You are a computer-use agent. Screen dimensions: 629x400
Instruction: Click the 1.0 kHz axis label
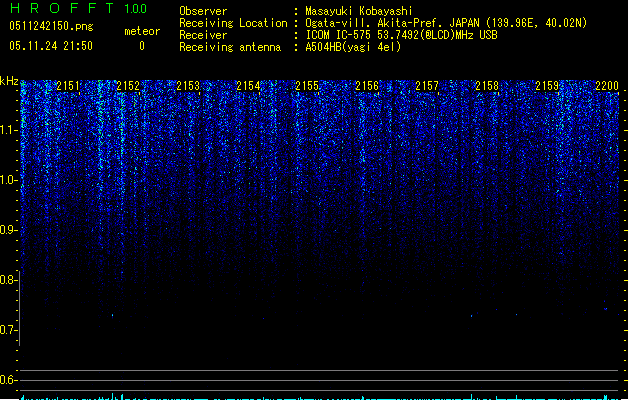click(x=8, y=180)
